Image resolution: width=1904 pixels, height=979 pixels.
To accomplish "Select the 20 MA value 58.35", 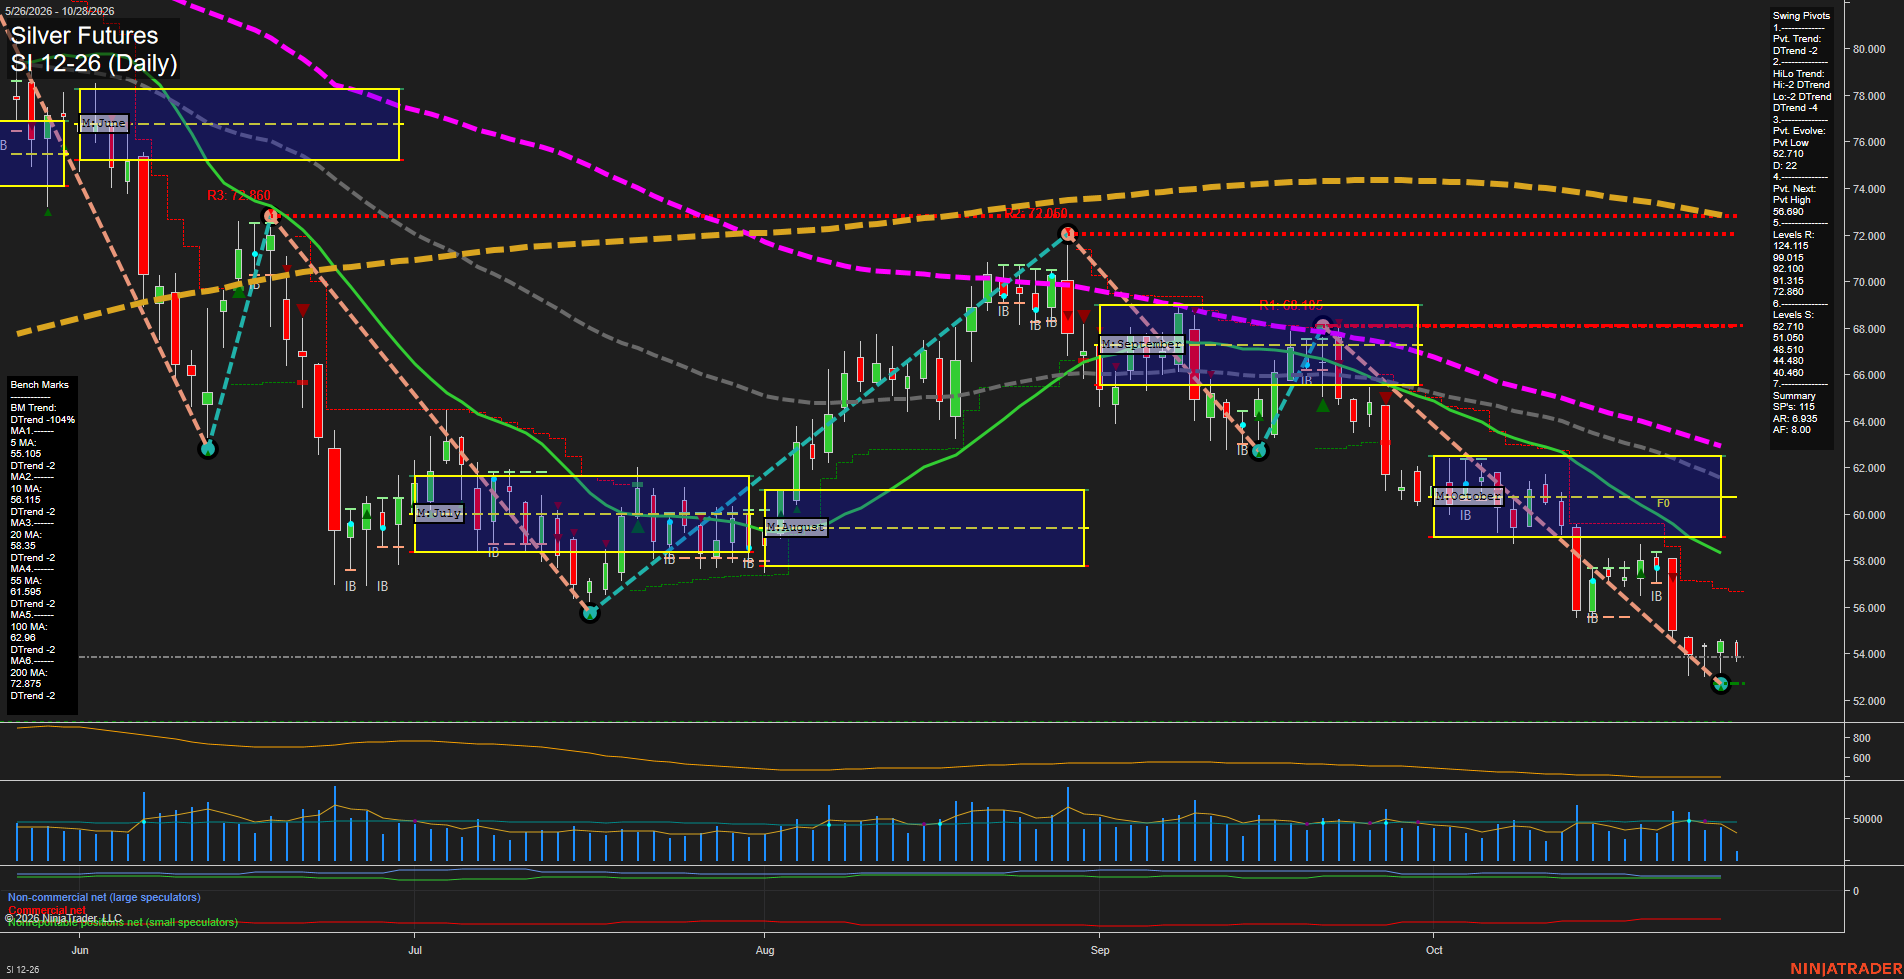I will pyautogui.click(x=23, y=546).
